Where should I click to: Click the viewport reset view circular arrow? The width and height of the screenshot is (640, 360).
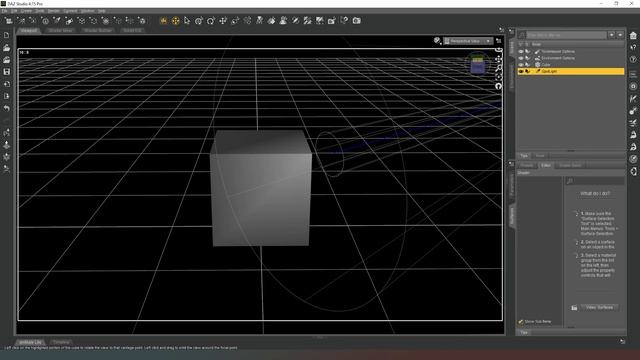point(498,86)
